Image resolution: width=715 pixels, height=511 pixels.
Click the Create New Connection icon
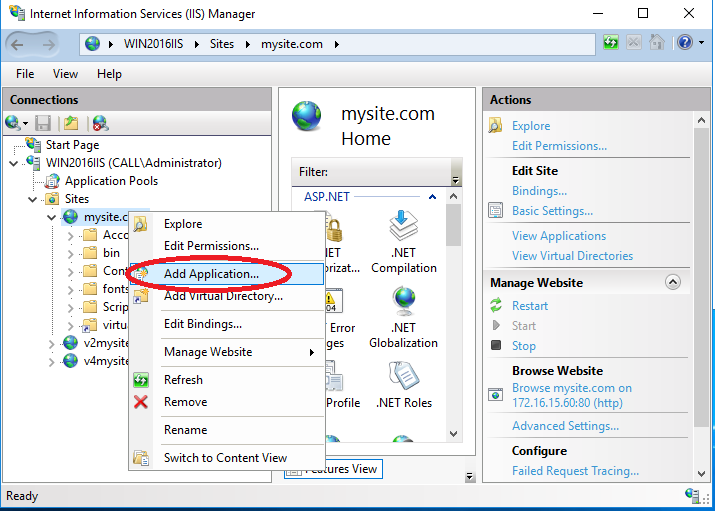(12, 123)
